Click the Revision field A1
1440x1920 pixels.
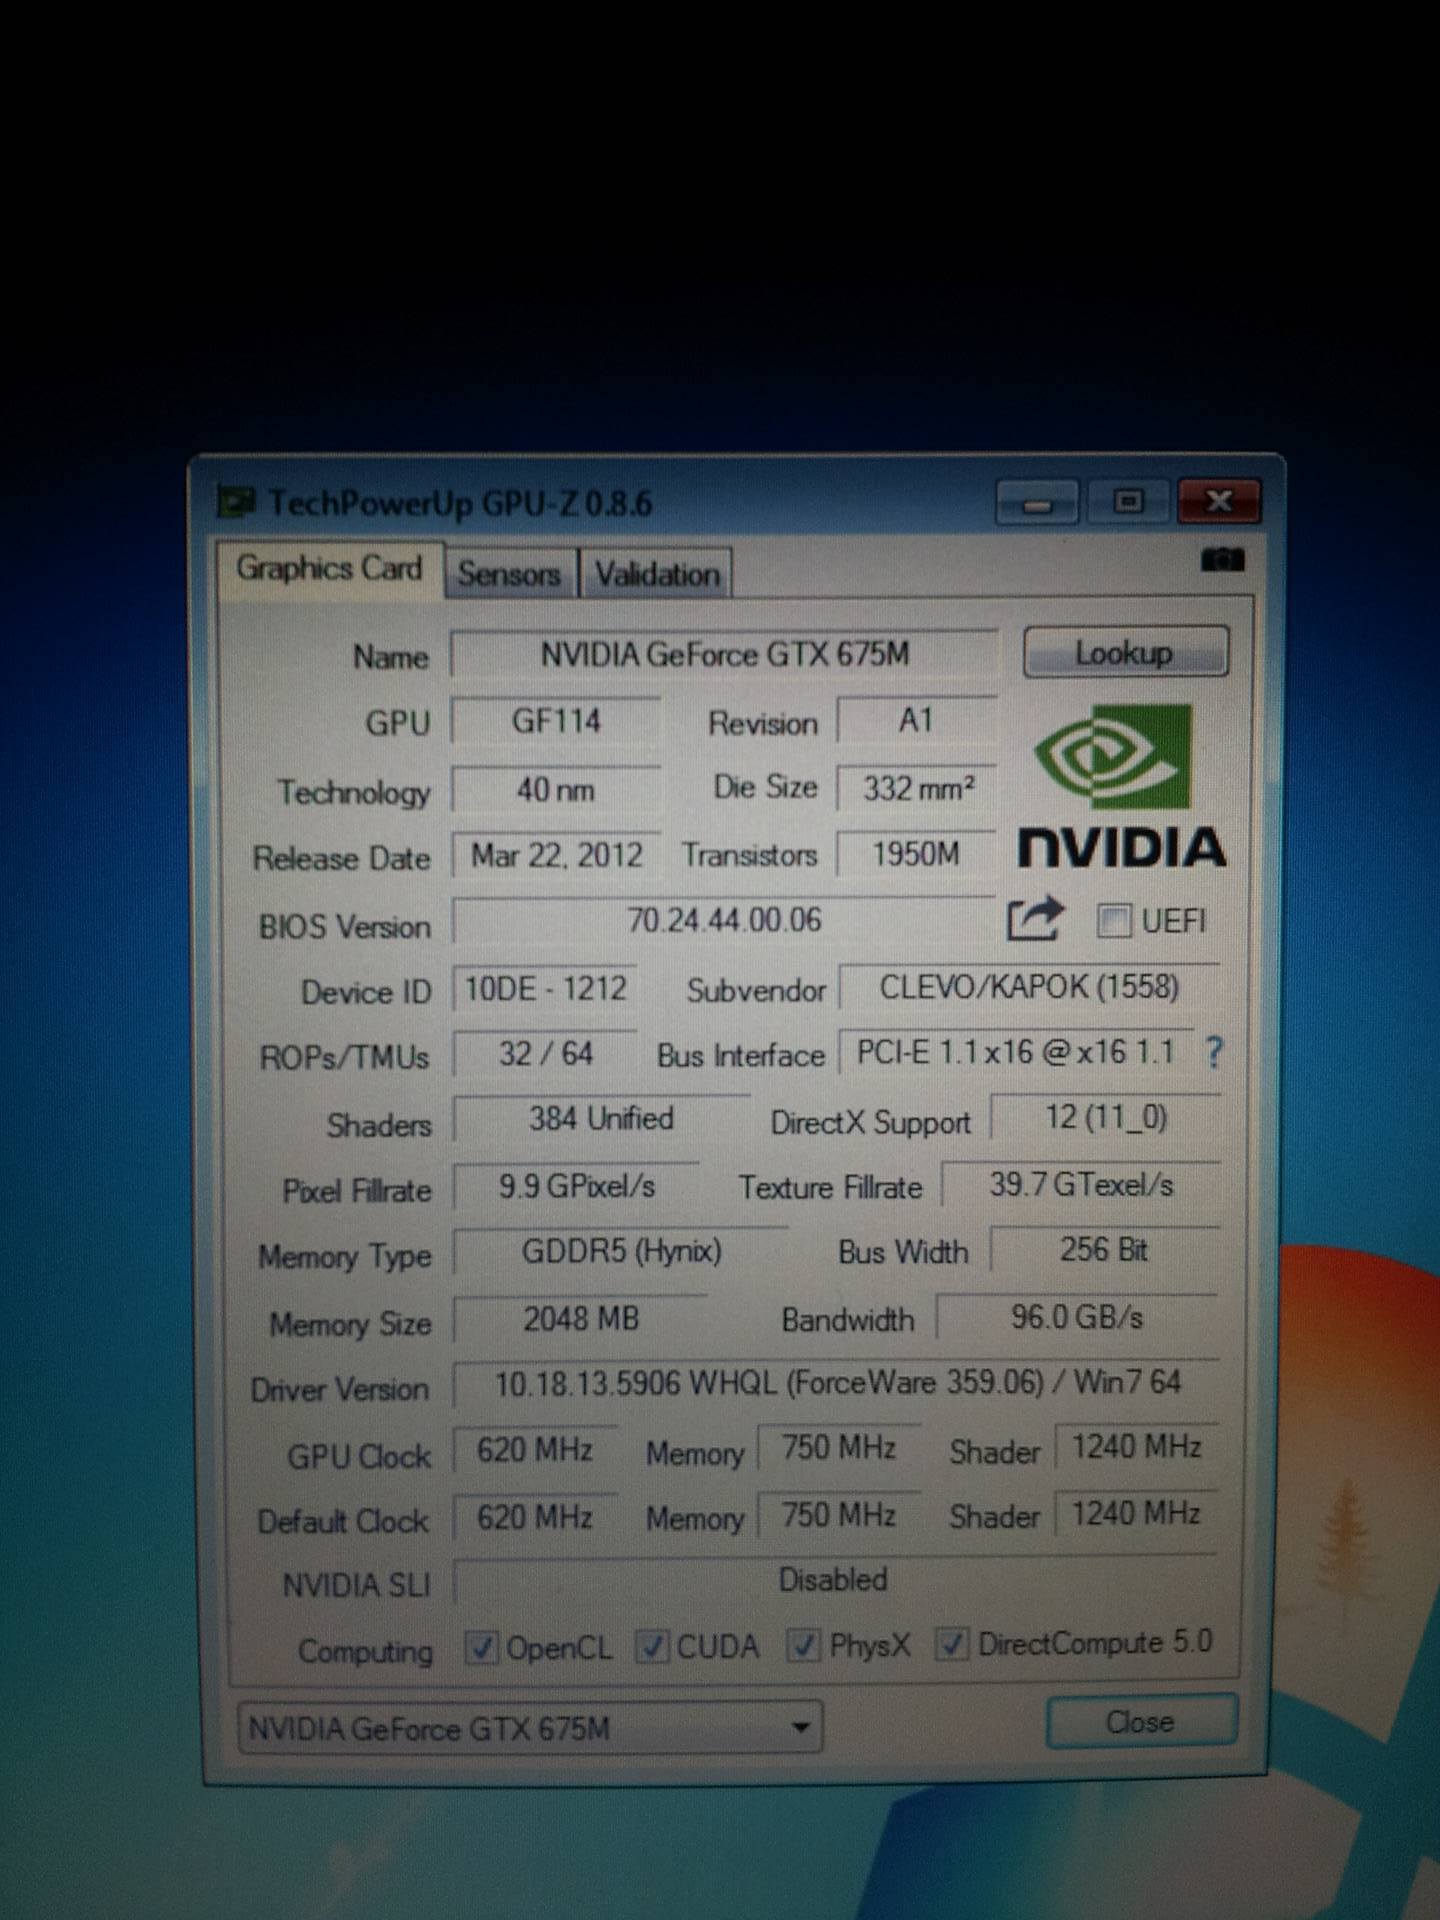916,720
